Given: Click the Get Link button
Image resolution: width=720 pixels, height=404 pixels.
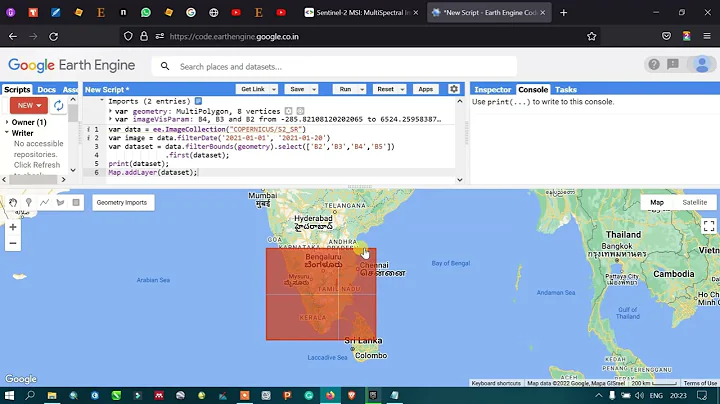Looking at the screenshot, I should (253, 89).
